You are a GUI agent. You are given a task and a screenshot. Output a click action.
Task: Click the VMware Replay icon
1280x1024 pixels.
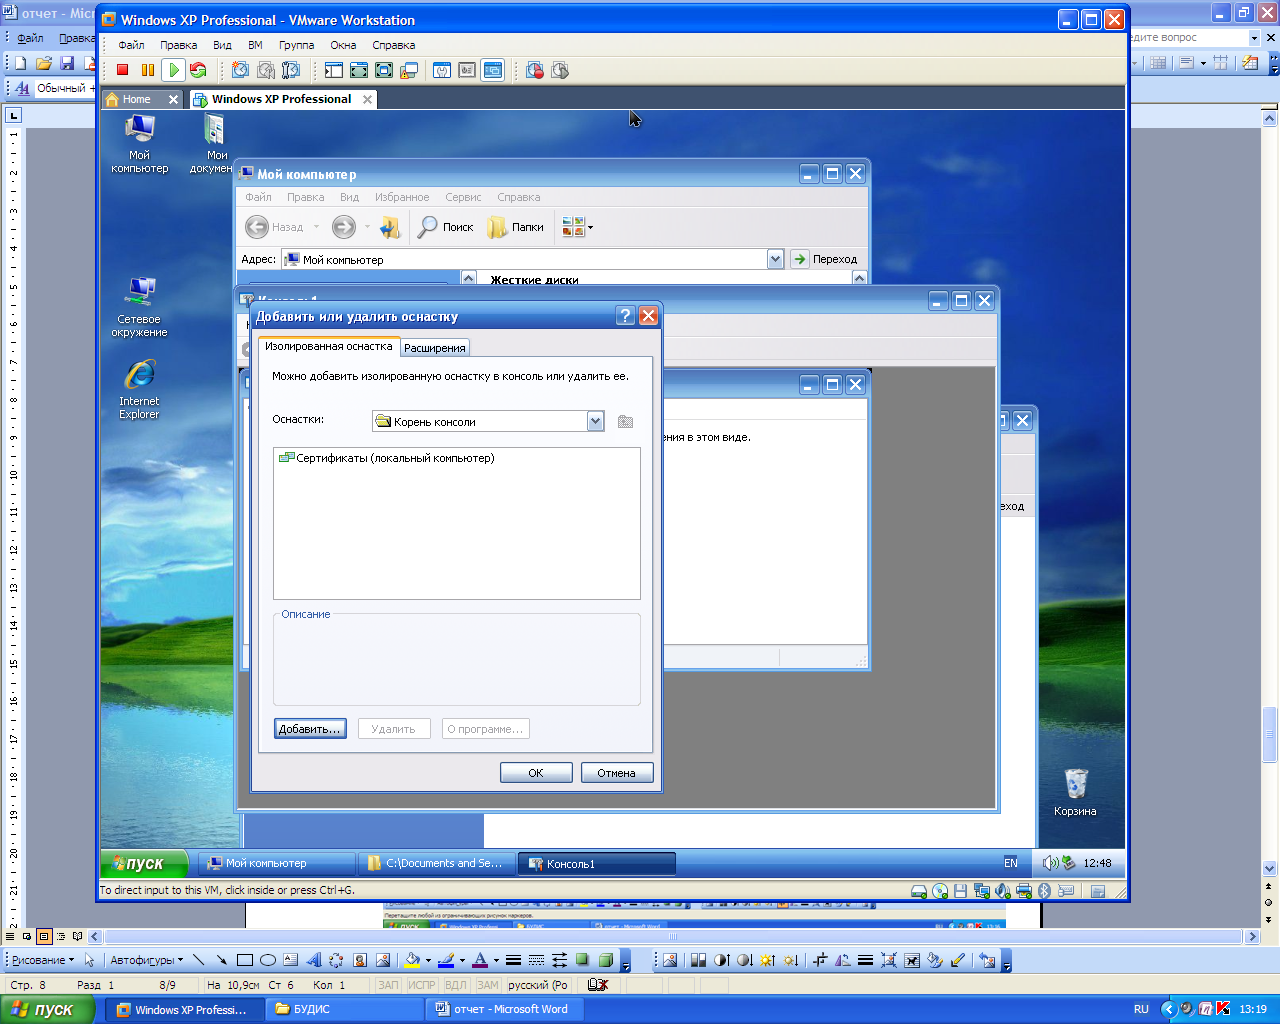point(560,70)
